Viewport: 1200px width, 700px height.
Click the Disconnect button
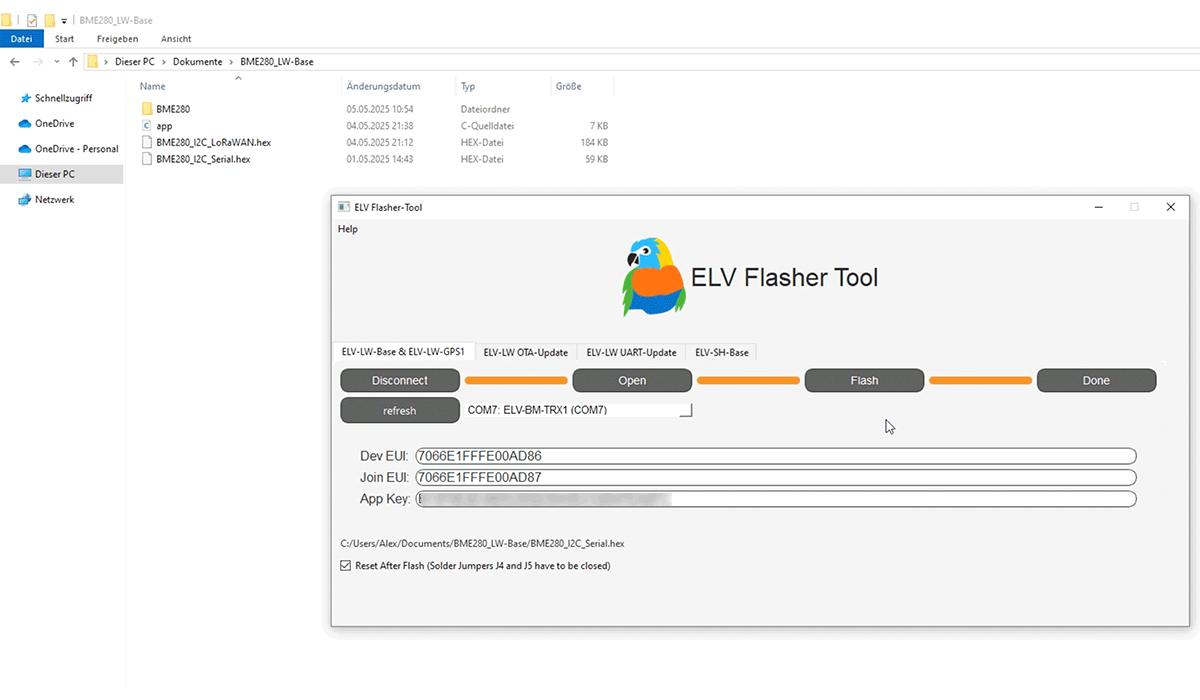400,380
